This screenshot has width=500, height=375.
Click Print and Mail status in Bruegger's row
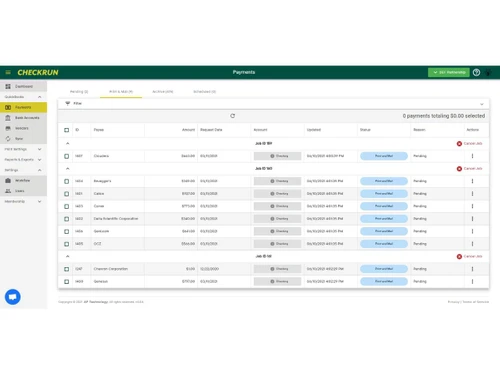[384, 181]
